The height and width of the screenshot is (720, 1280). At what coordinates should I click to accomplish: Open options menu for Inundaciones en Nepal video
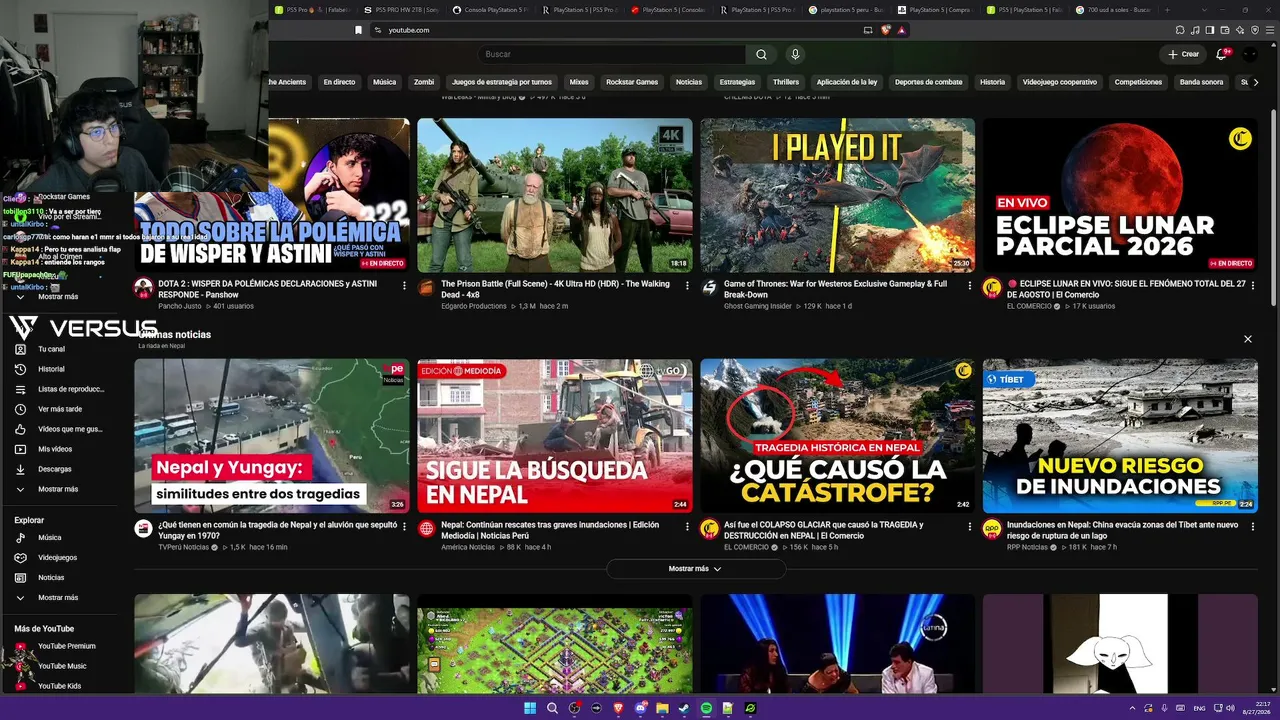tap(1253, 525)
